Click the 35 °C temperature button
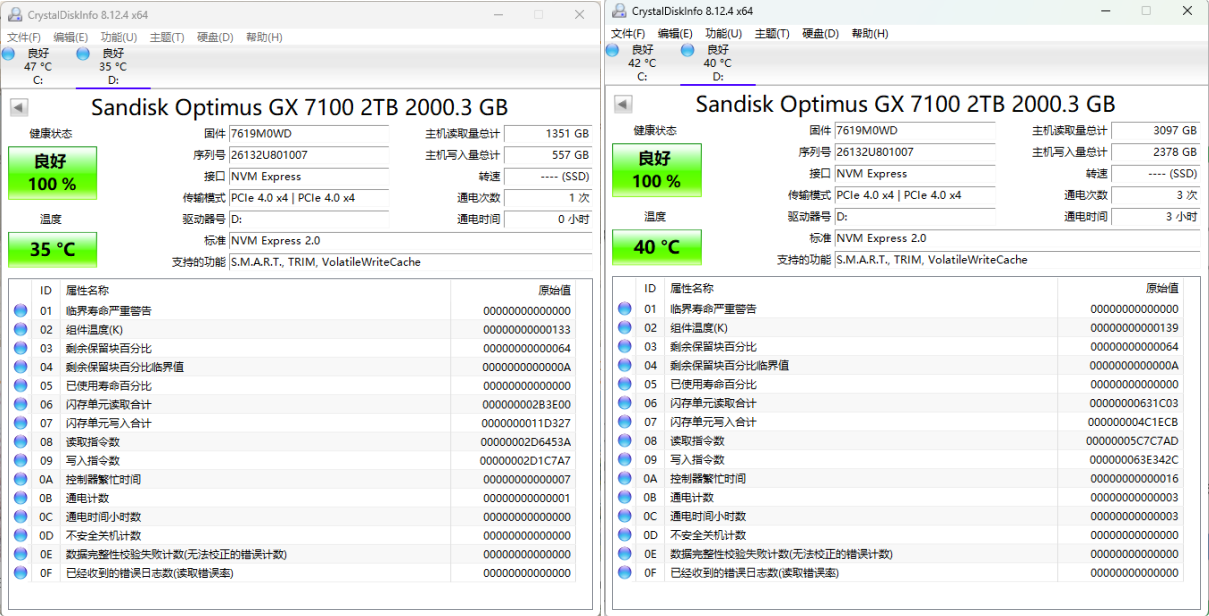1209x616 pixels. coord(52,250)
